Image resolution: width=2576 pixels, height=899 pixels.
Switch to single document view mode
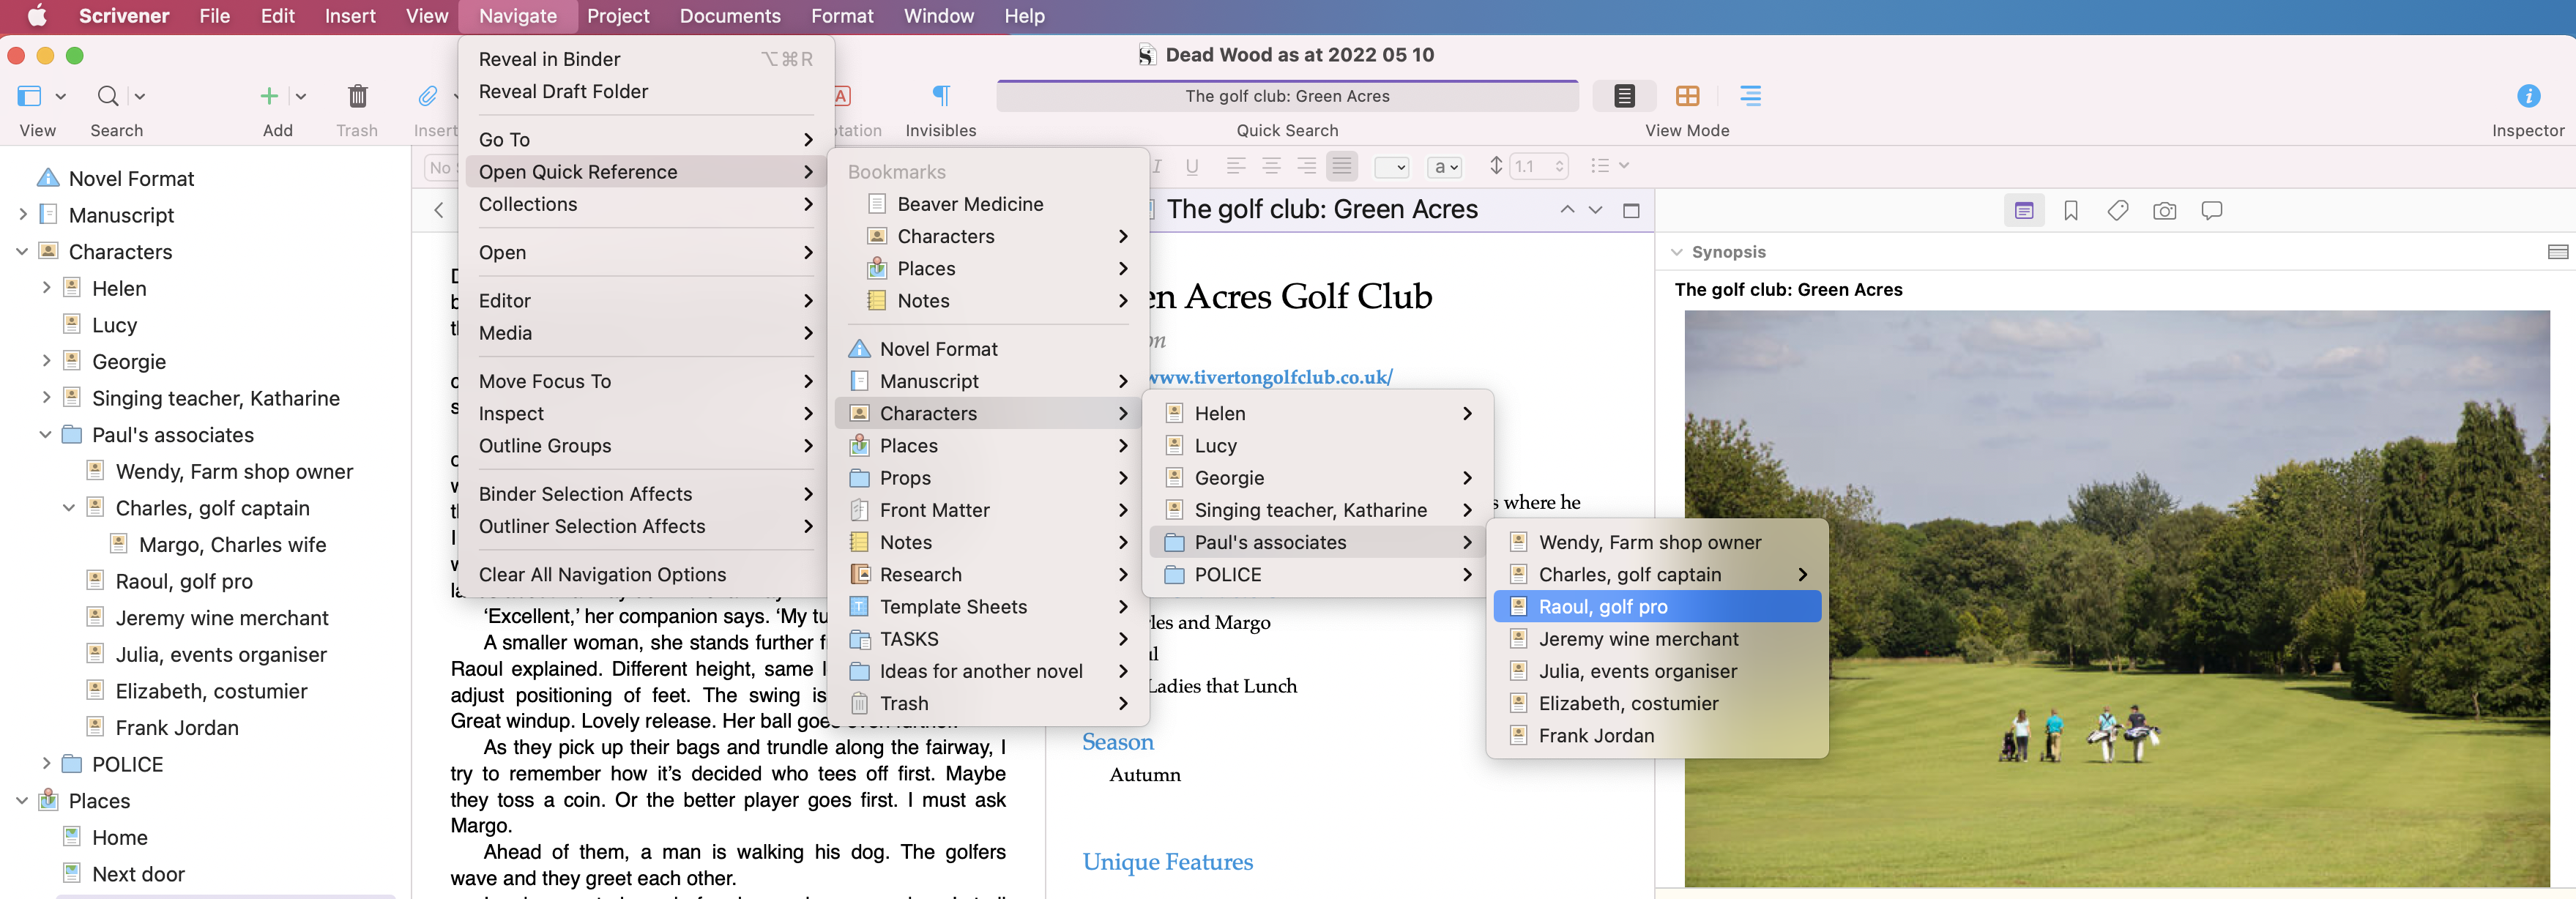pos(1624,96)
